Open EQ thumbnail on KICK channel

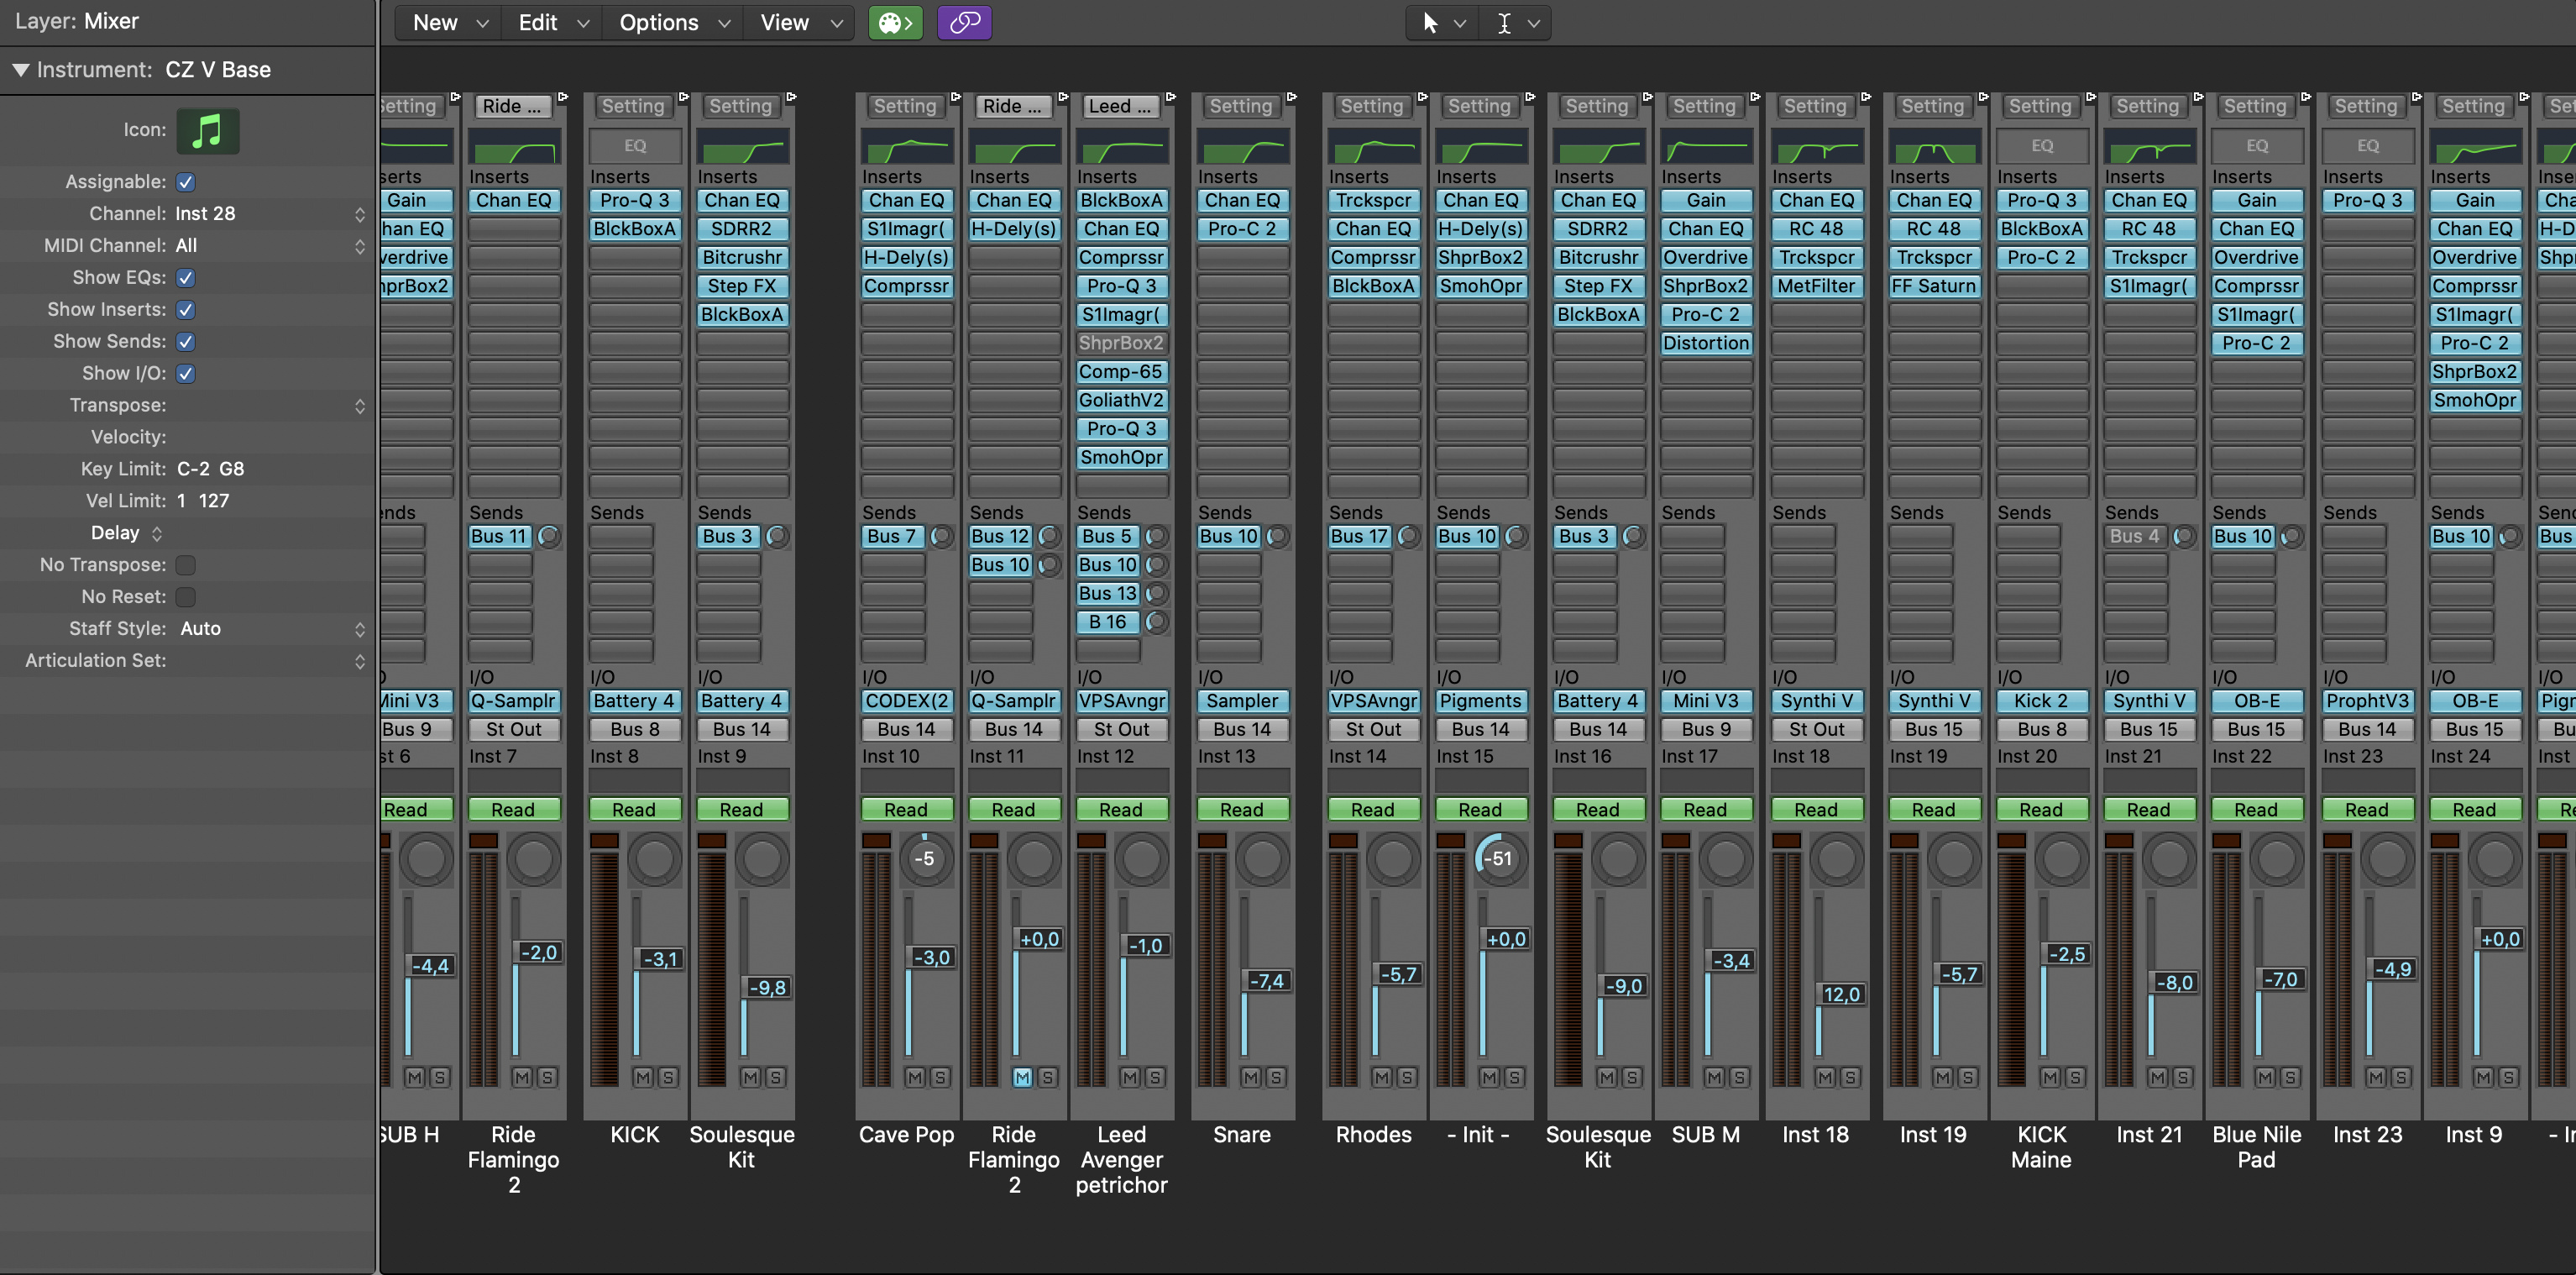635,146
